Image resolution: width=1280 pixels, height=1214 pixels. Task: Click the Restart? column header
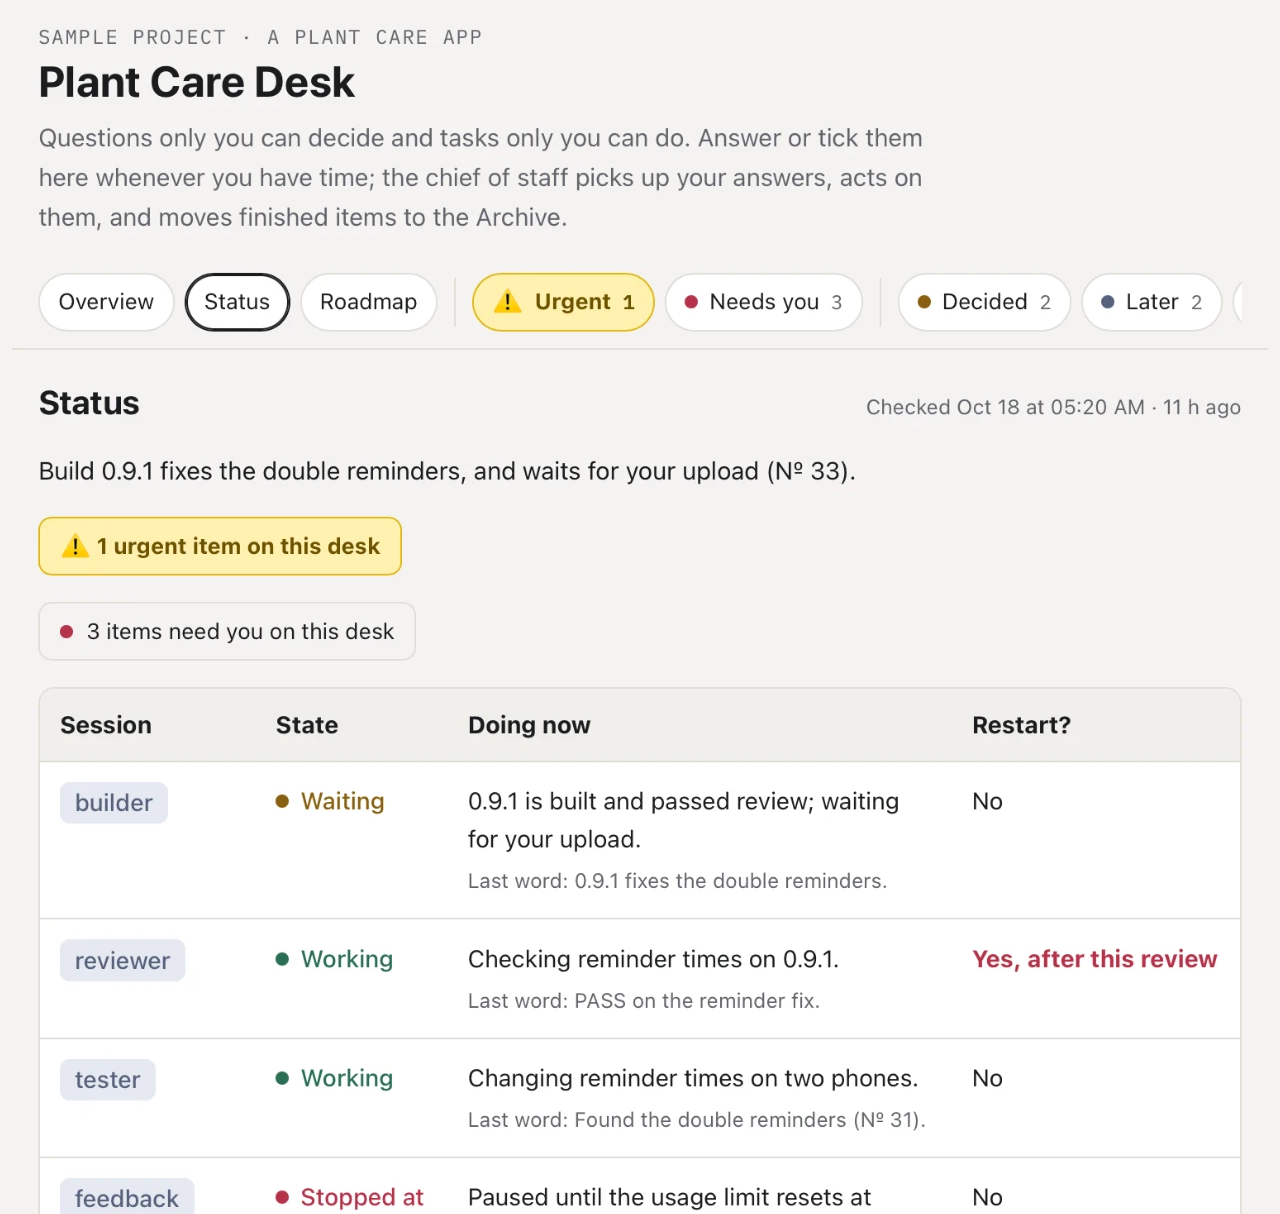point(1021,725)
